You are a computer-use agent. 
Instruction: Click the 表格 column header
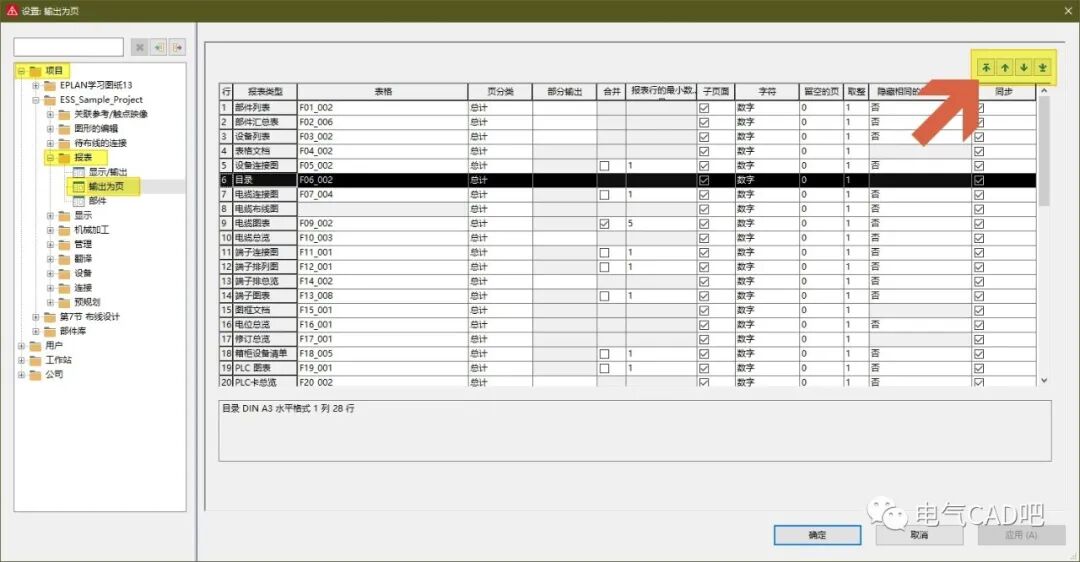pos(383,92)
